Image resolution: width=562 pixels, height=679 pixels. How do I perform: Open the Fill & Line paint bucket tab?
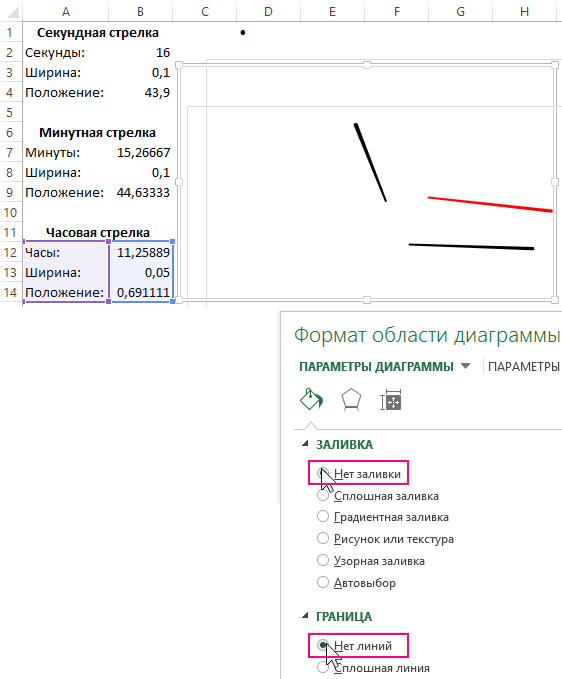click(311, 399)
